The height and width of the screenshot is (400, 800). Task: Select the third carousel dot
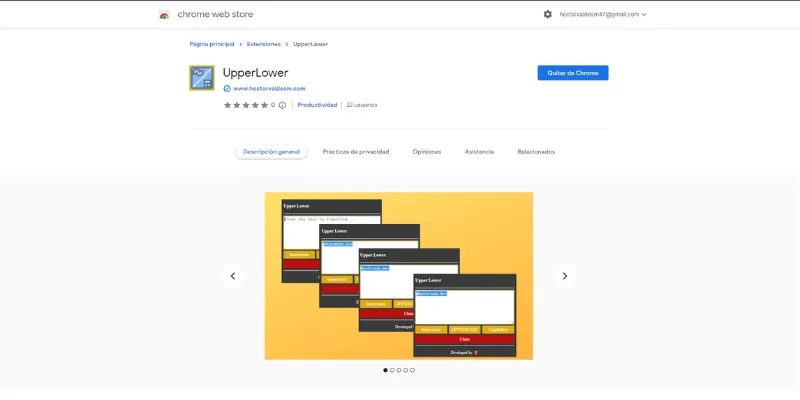(398, 370)
